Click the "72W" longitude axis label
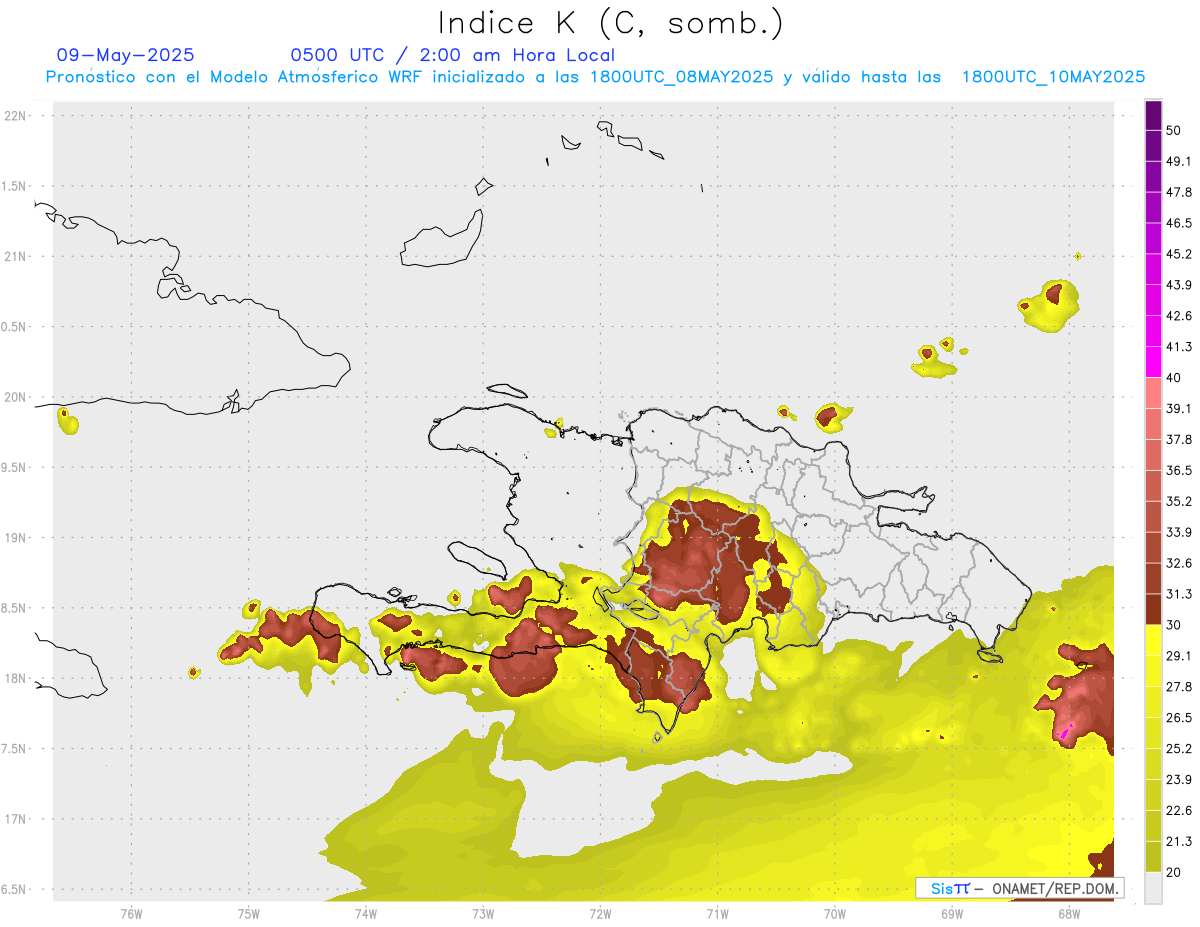This screenshot has height=927, width=1200. point(600,913)
